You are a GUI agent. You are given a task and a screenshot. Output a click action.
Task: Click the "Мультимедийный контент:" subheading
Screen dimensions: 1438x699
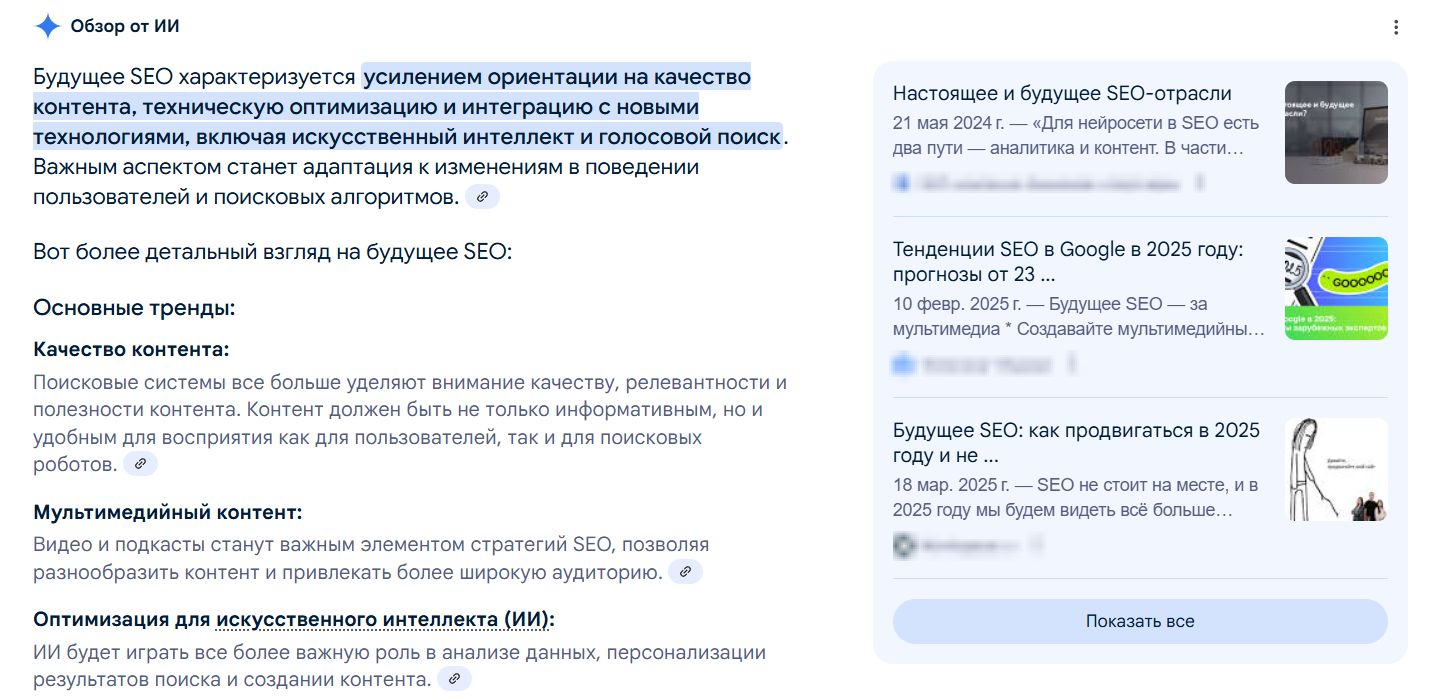(x=167, y=513)
